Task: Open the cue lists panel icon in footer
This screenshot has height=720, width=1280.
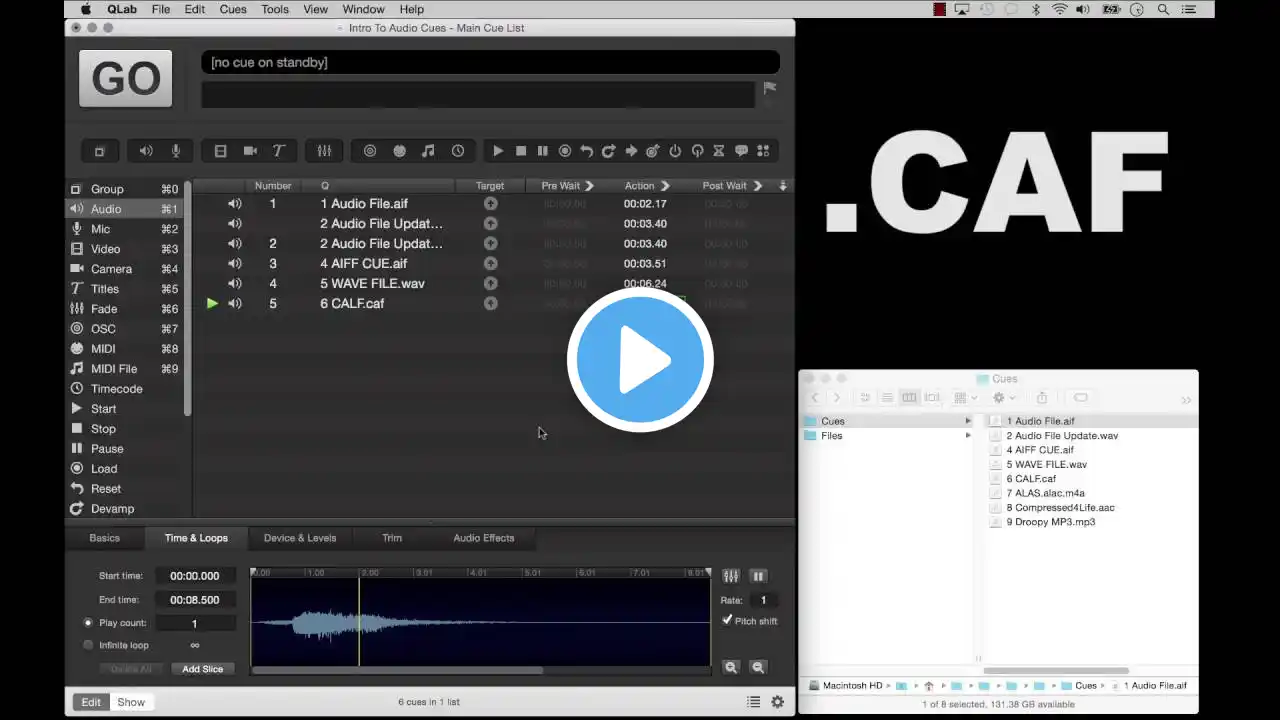Action: coord(754,702)
